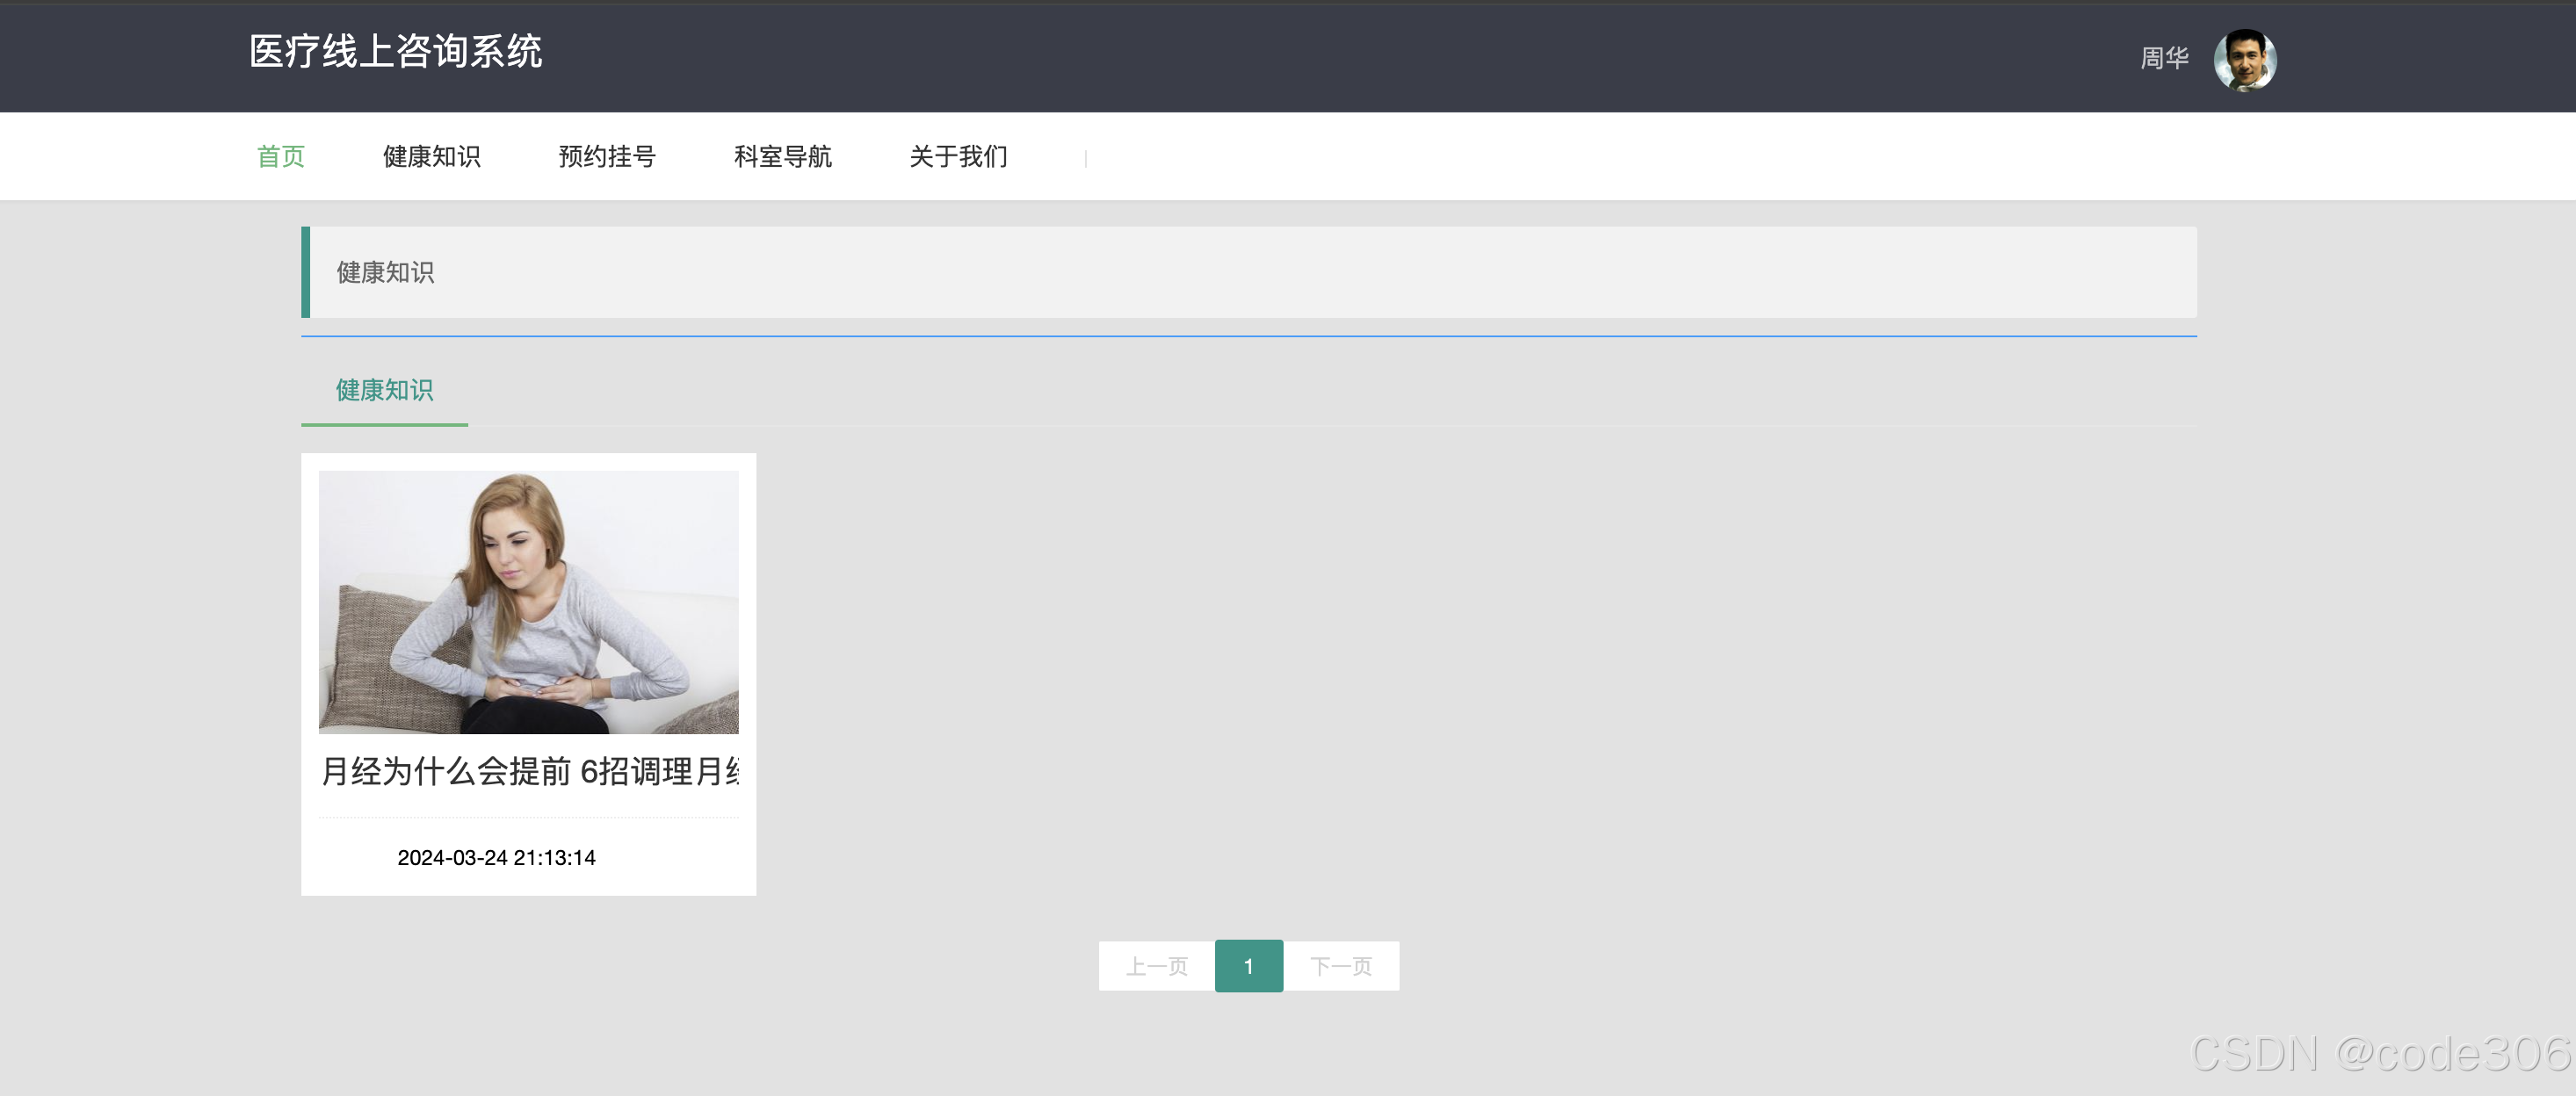Click the CSDN @code306 watermark text
The height and width of the screenshot is (1096, 2576).
point(2379,1054)
